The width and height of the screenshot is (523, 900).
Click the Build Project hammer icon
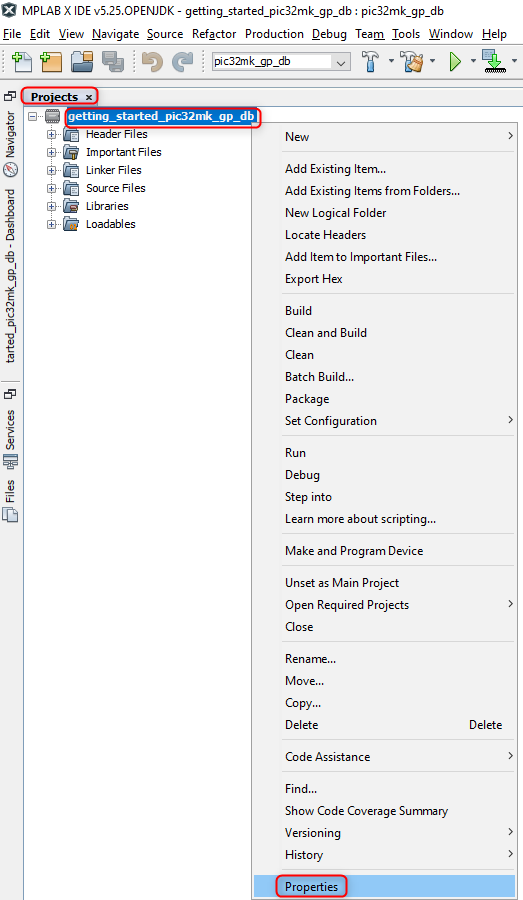[x=371, y=61]
